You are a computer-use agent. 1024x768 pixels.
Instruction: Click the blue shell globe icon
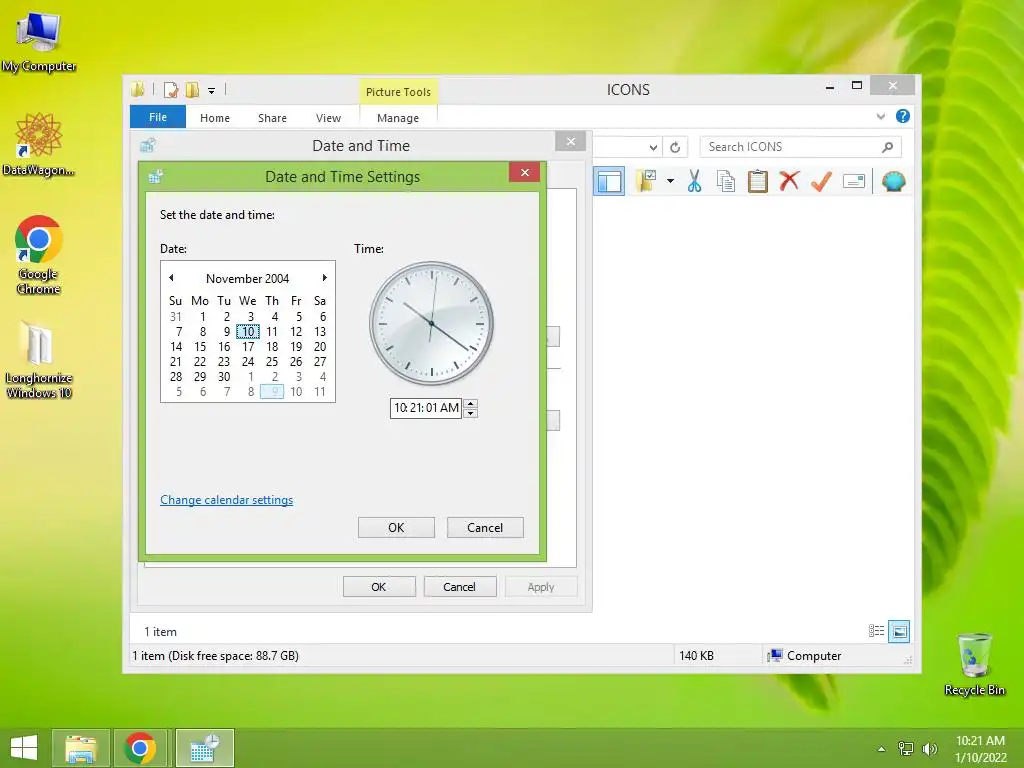[893, 181]
